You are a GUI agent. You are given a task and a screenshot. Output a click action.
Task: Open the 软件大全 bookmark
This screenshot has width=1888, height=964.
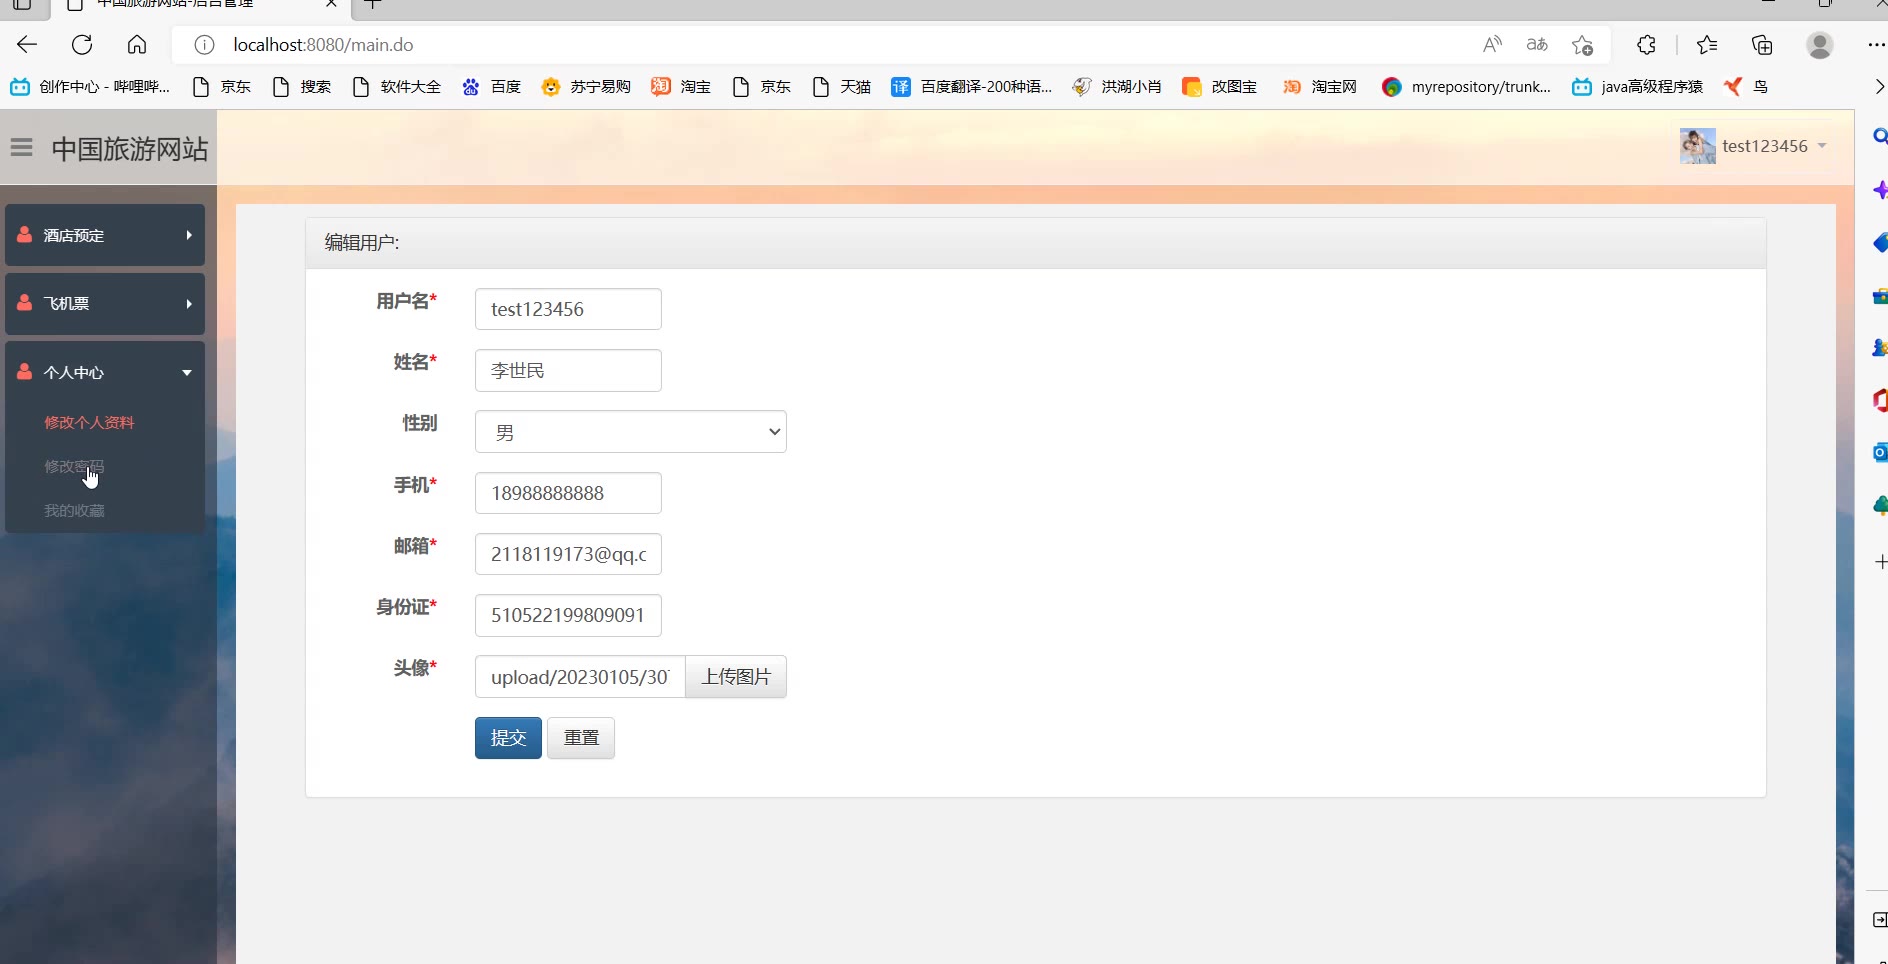coord(397,87)
